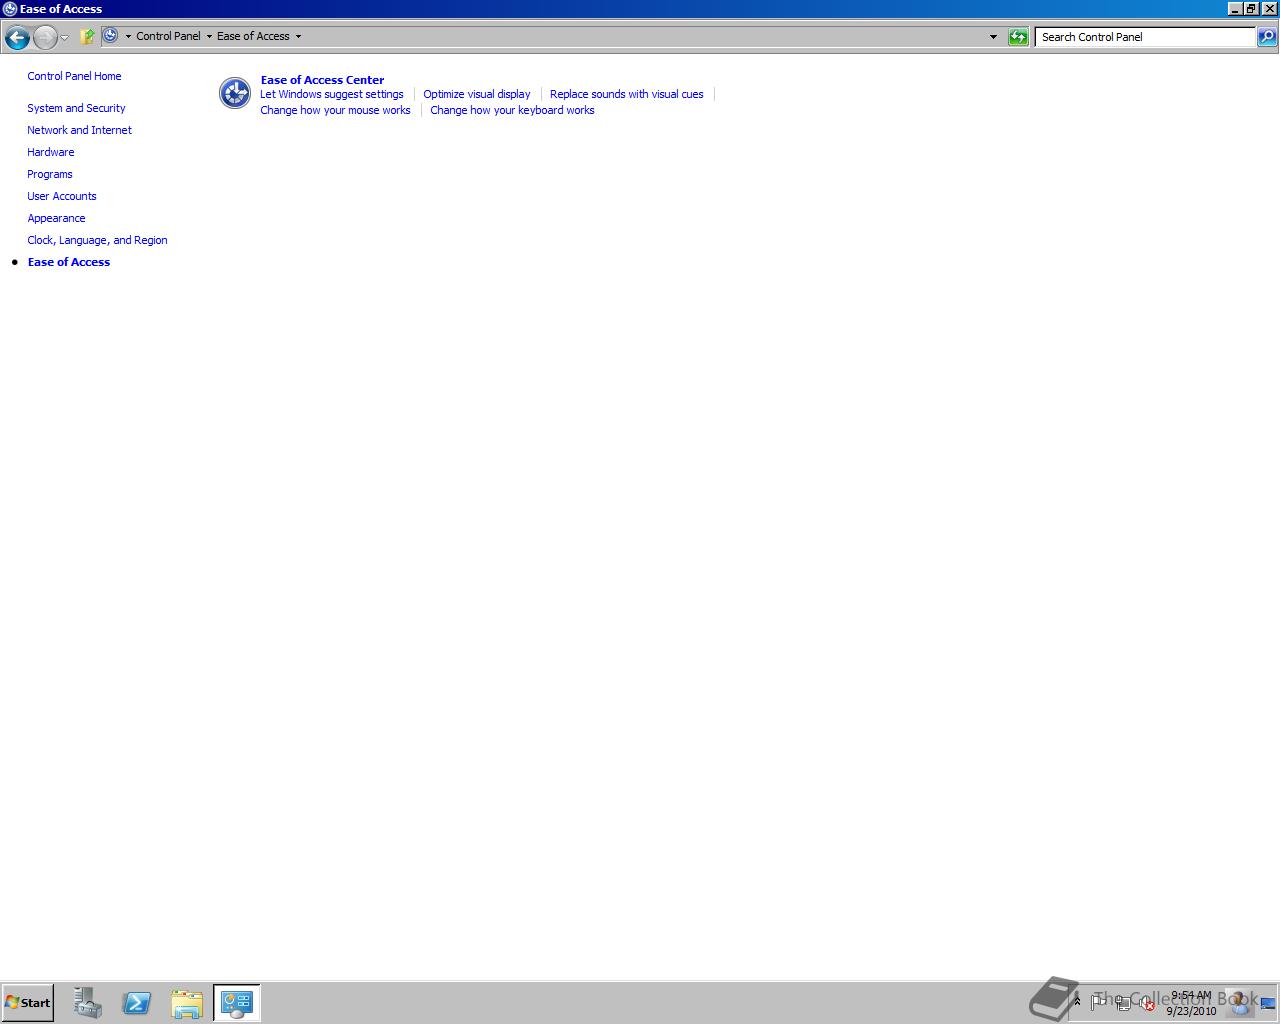Expand root dropdown arrow before Control Panel

tap(128, 37)
